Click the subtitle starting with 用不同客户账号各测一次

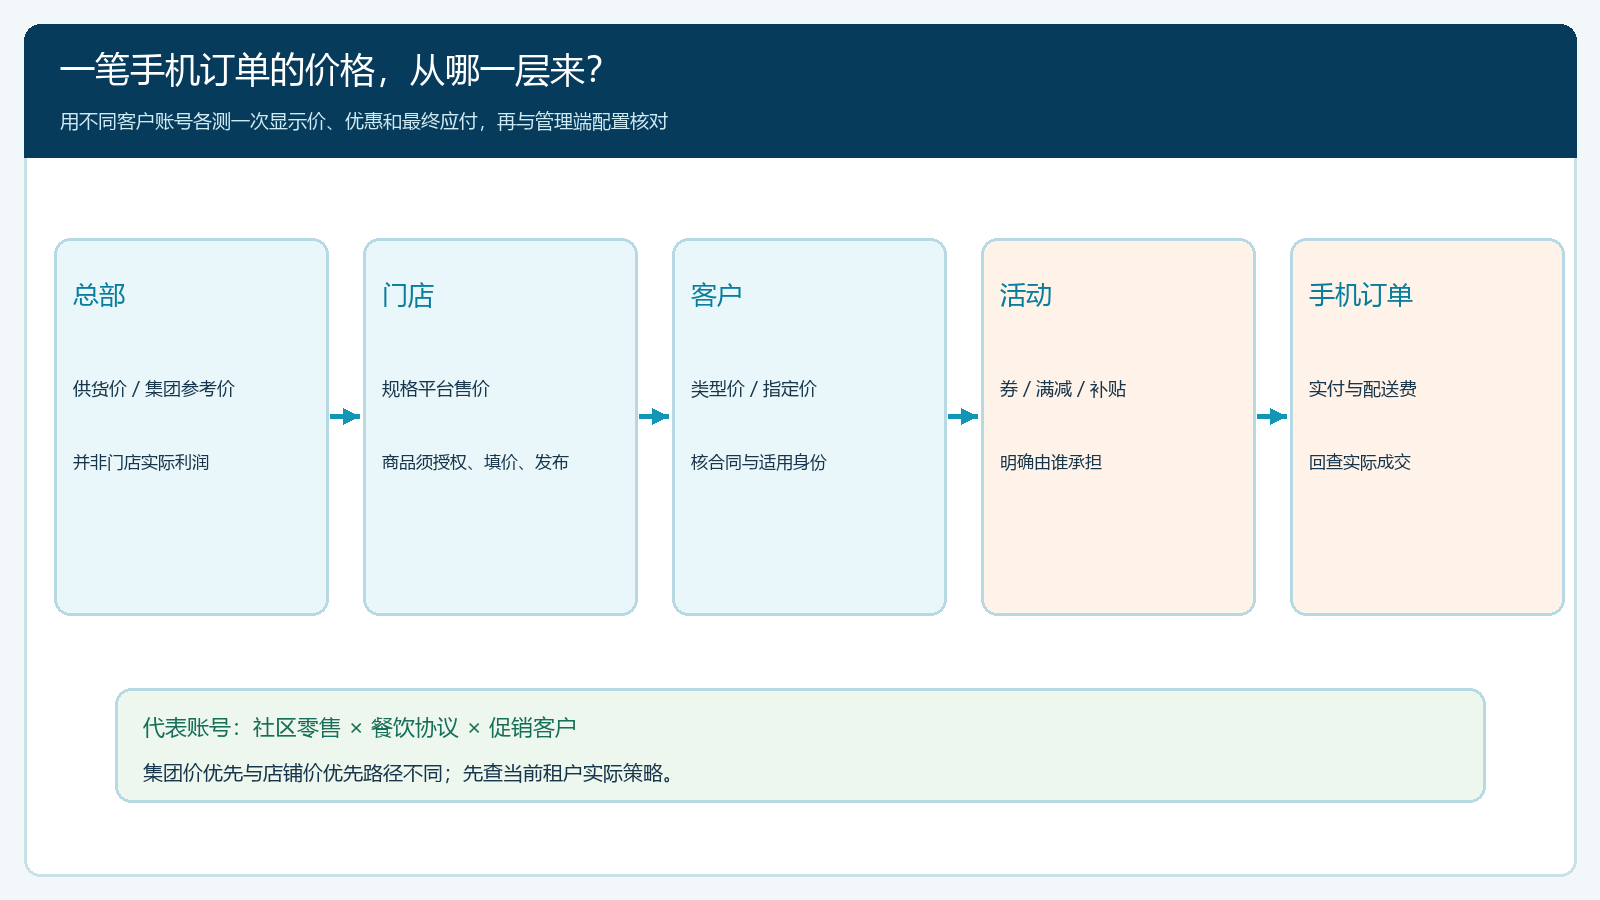(364, 122)
